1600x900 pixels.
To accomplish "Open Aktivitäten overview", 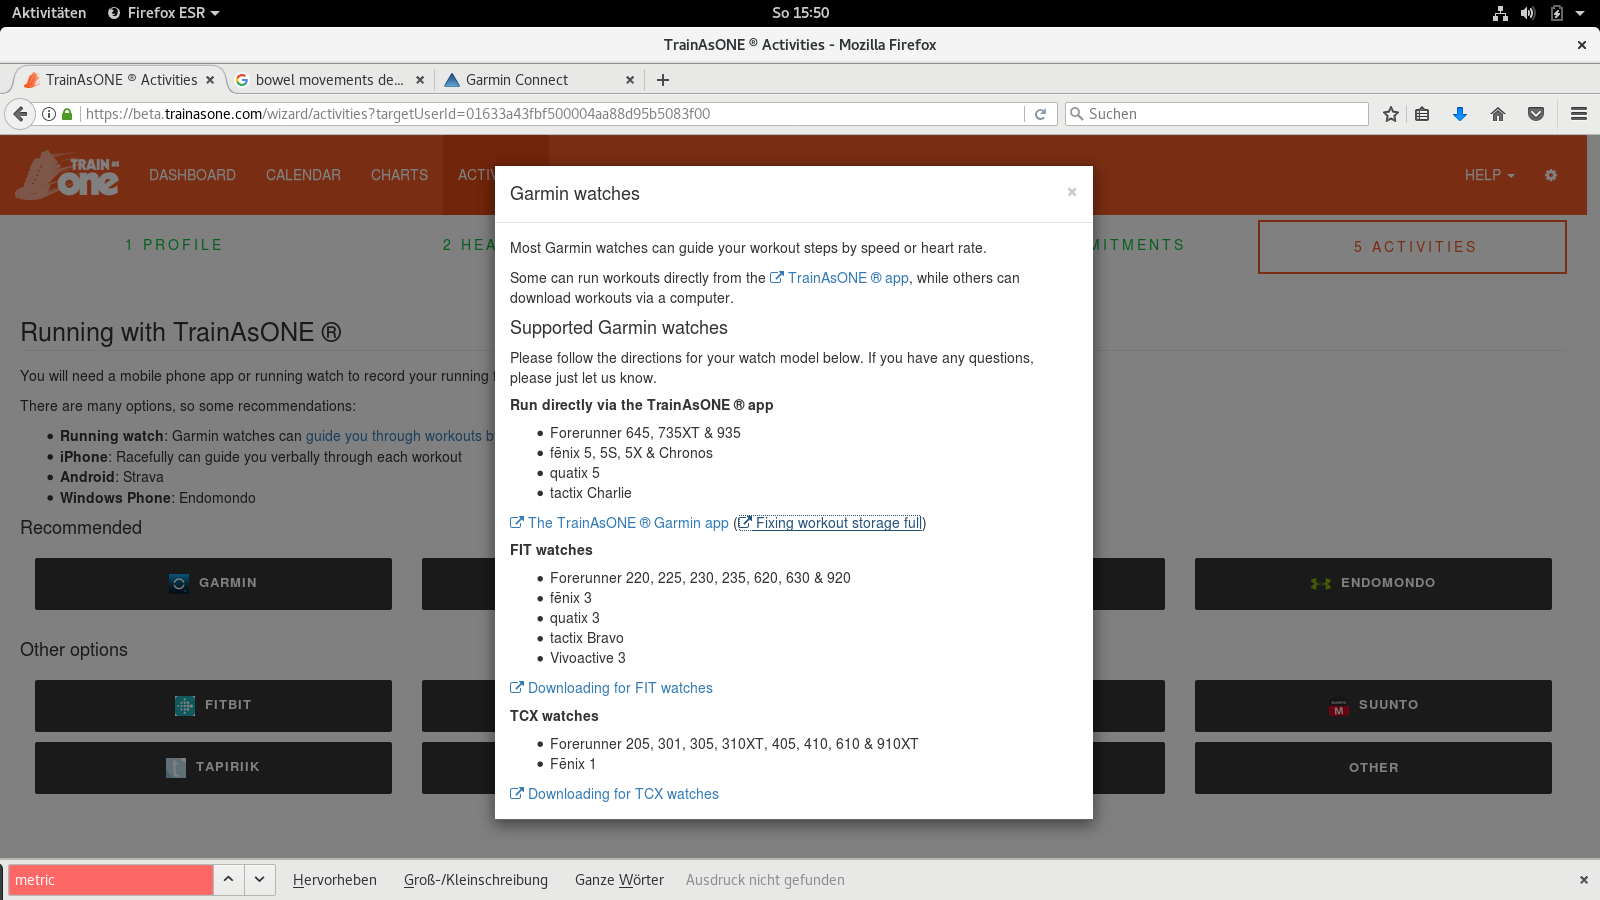I will pyautogui.click(x=49, y=13).
